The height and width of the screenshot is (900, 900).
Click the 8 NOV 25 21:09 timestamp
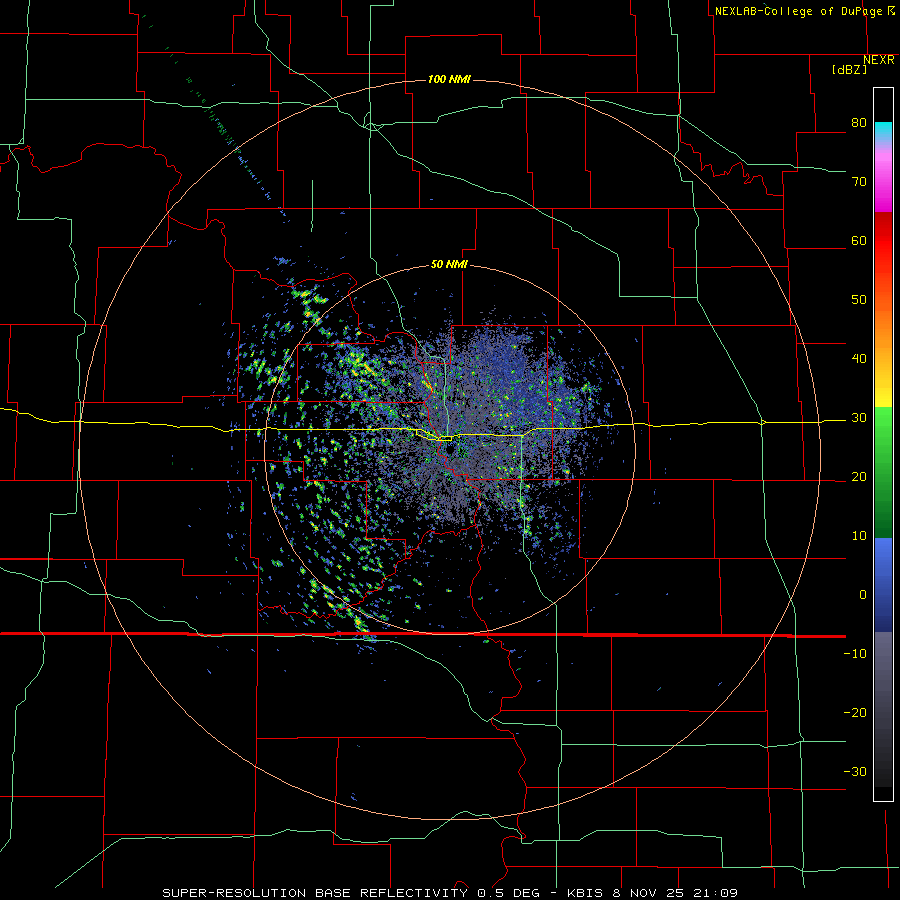click(x=676, y=893)
